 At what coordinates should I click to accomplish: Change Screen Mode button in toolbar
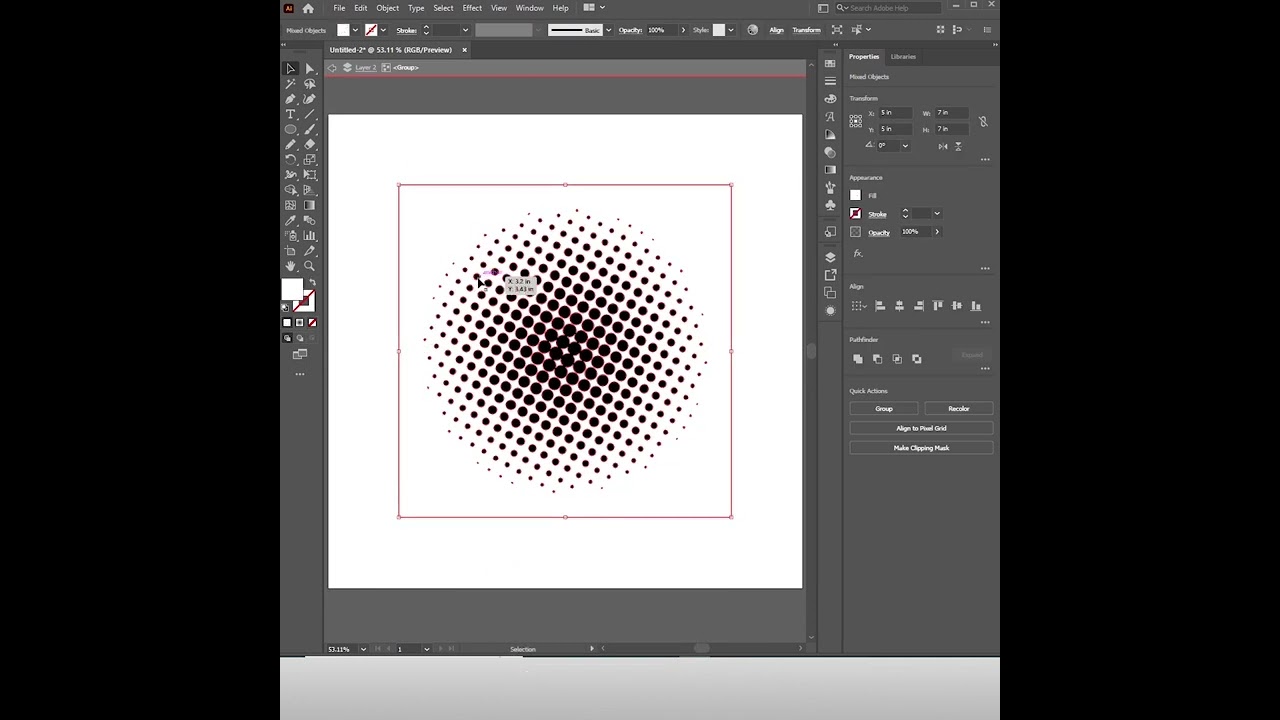[299, 354]
